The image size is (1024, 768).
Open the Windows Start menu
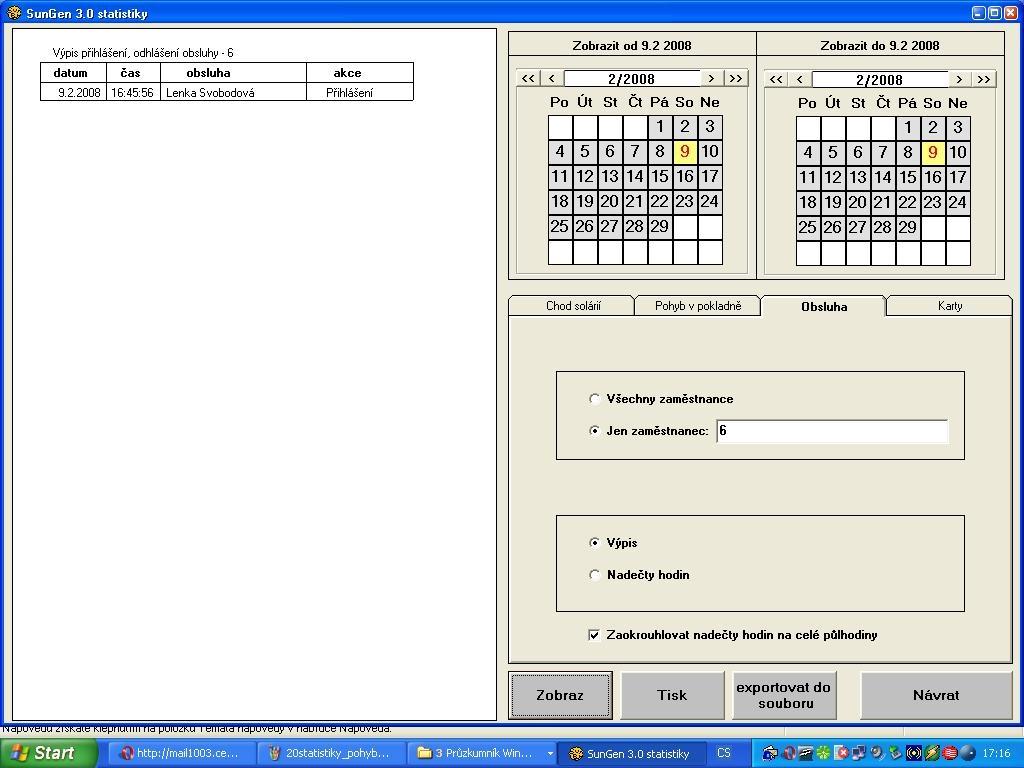[48, 753]
